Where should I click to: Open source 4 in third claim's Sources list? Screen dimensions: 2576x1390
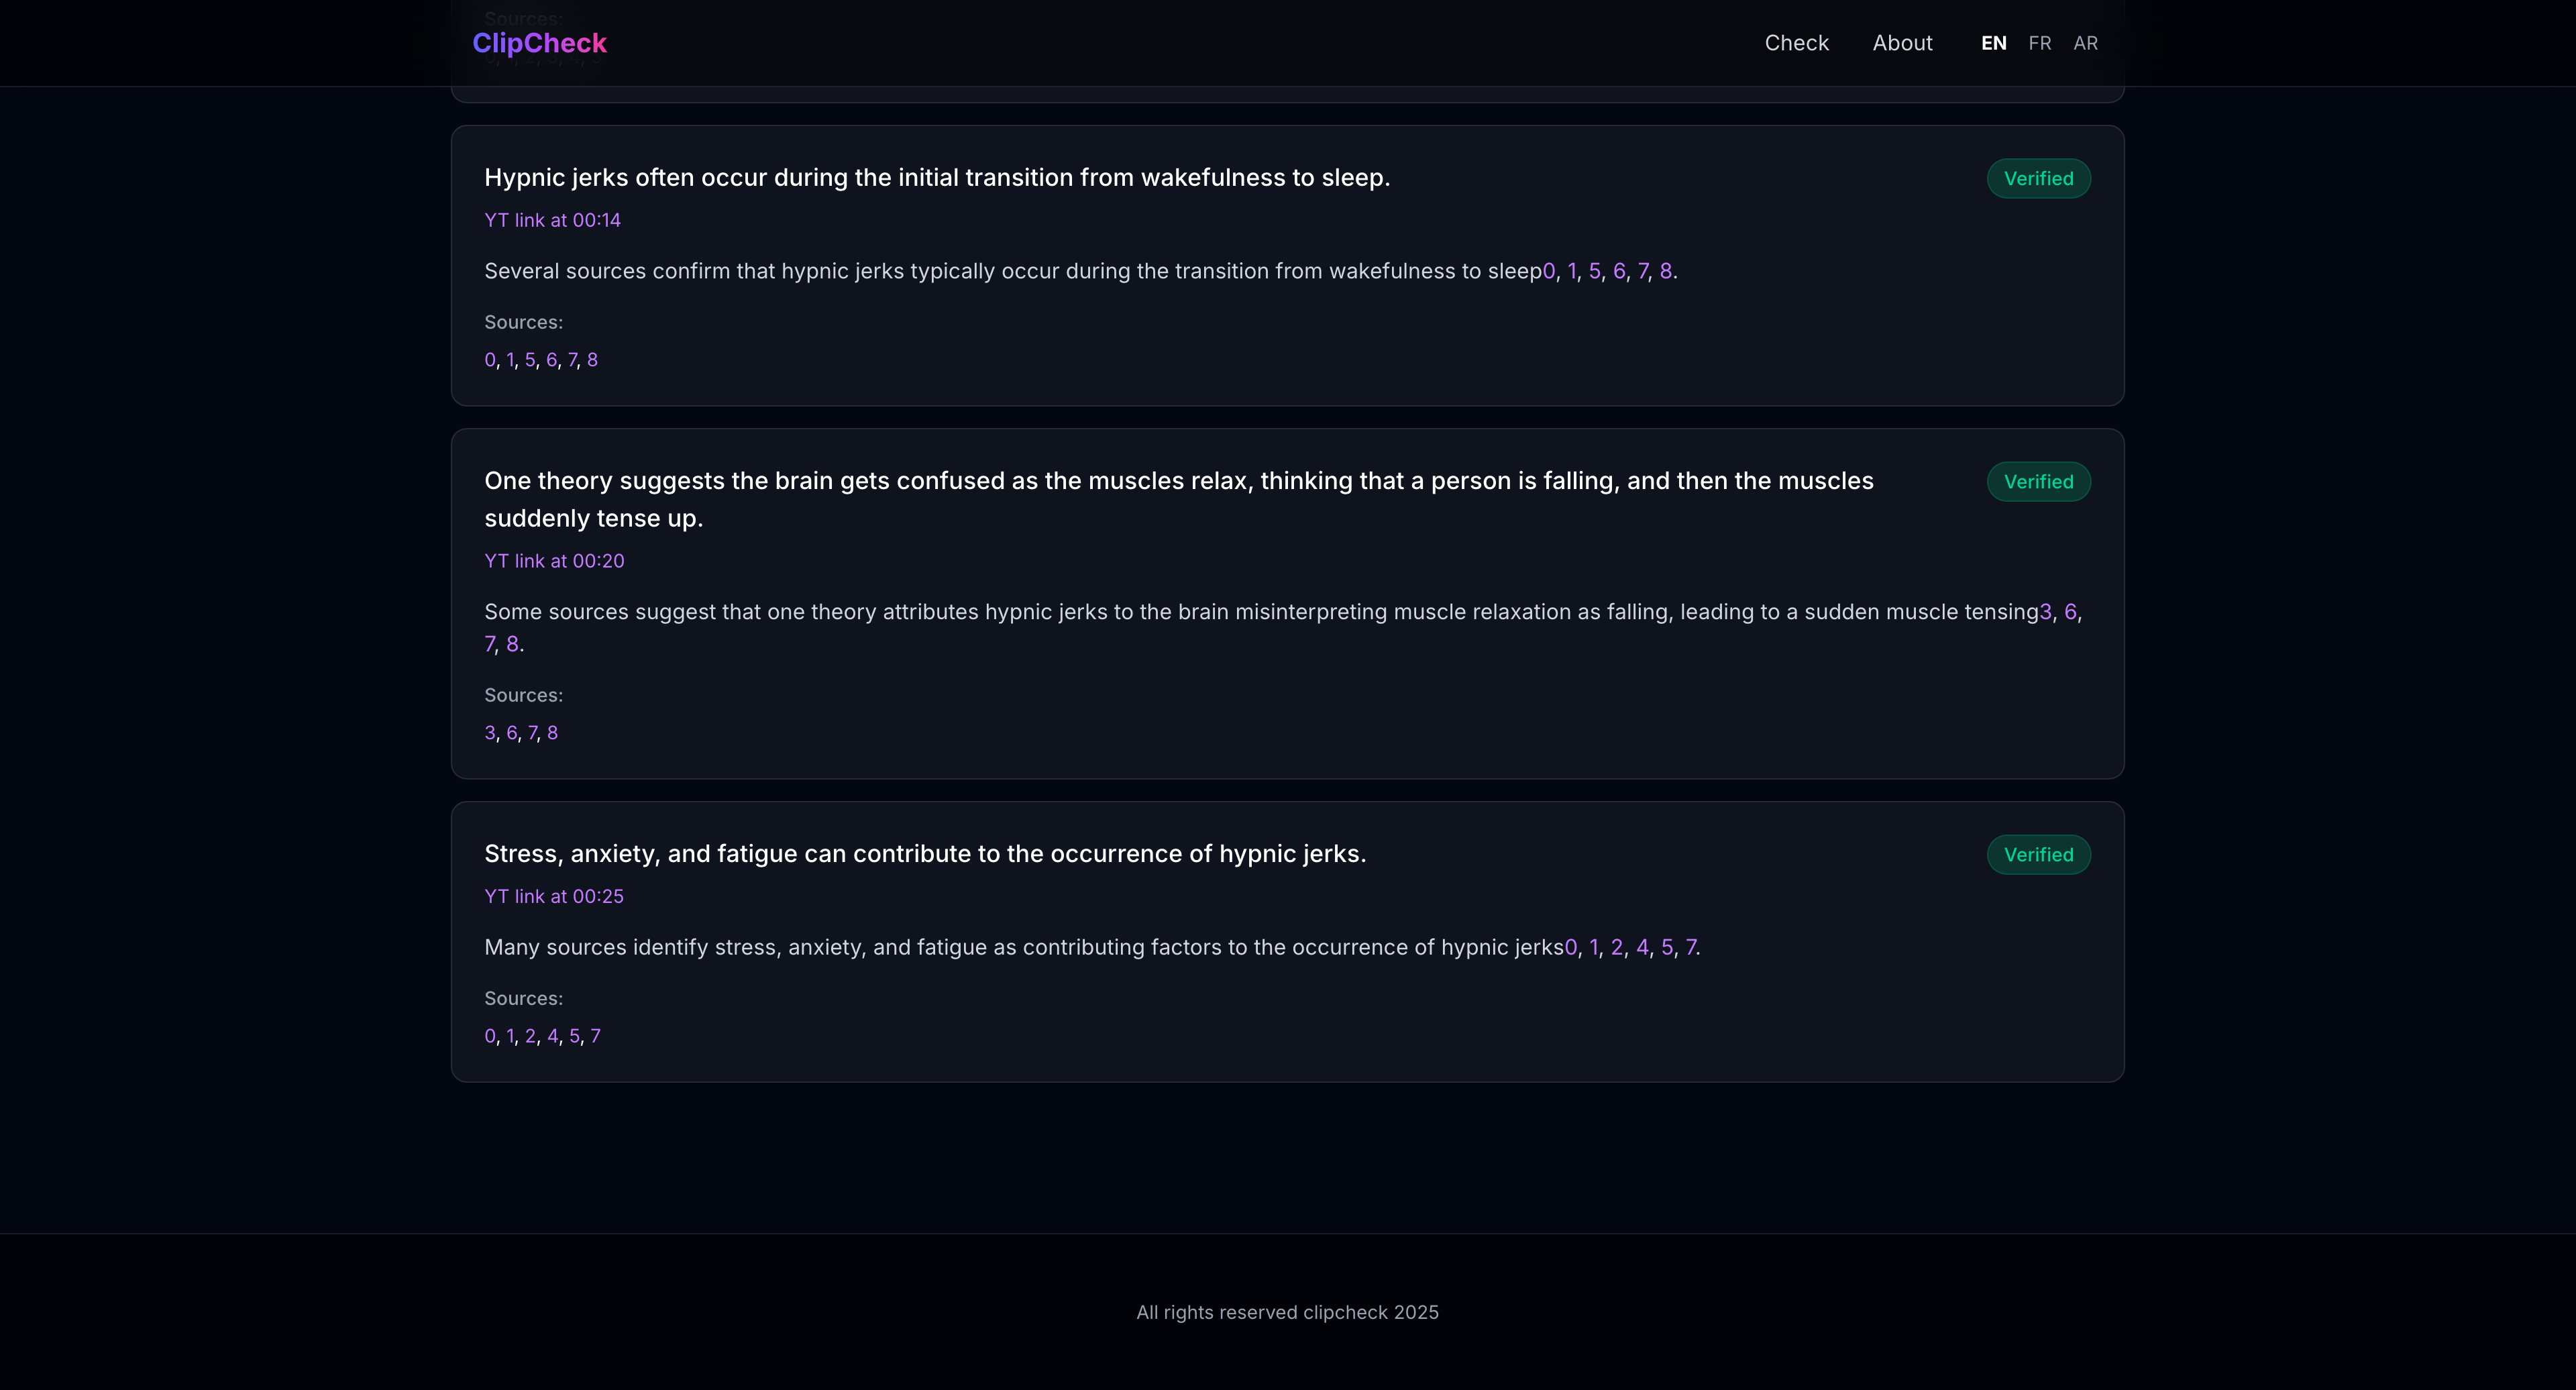[x=552, y=1036]
